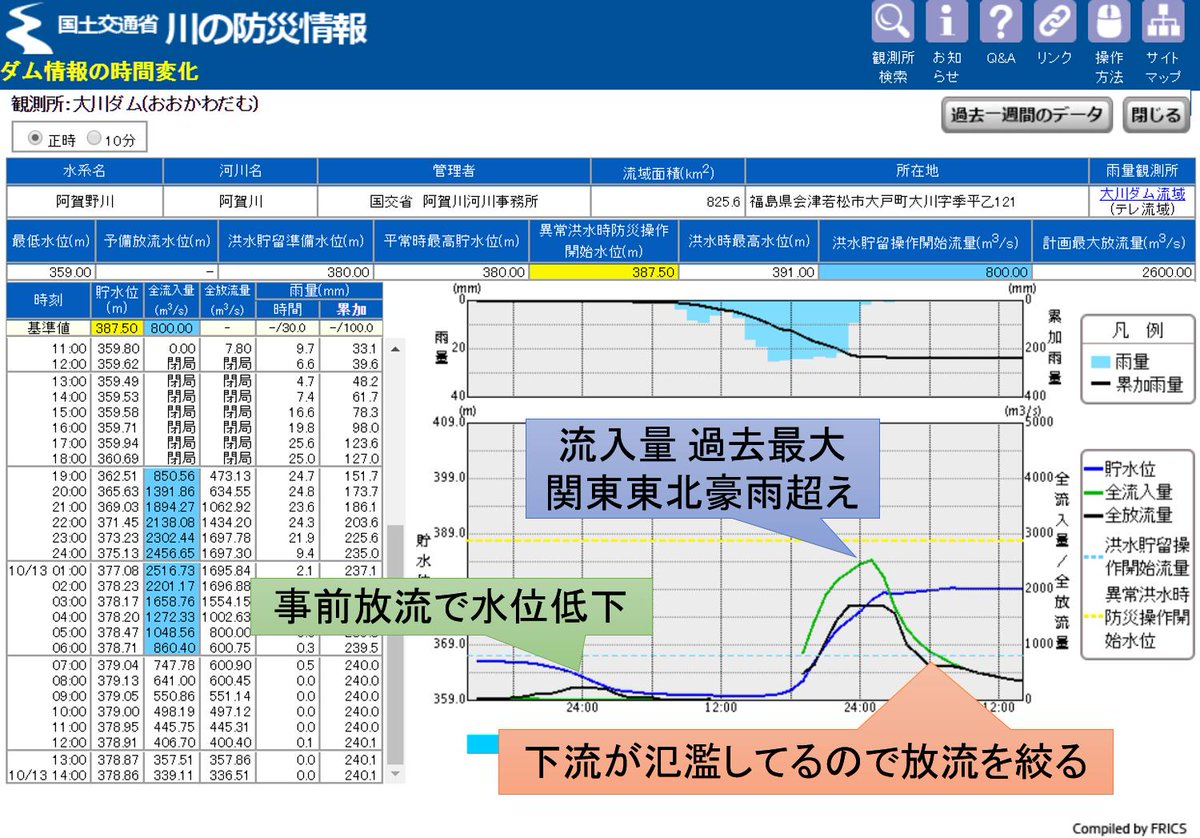Click the location address cell 福島県会津若松市
Screen dimensions: 1200x838
917,201
